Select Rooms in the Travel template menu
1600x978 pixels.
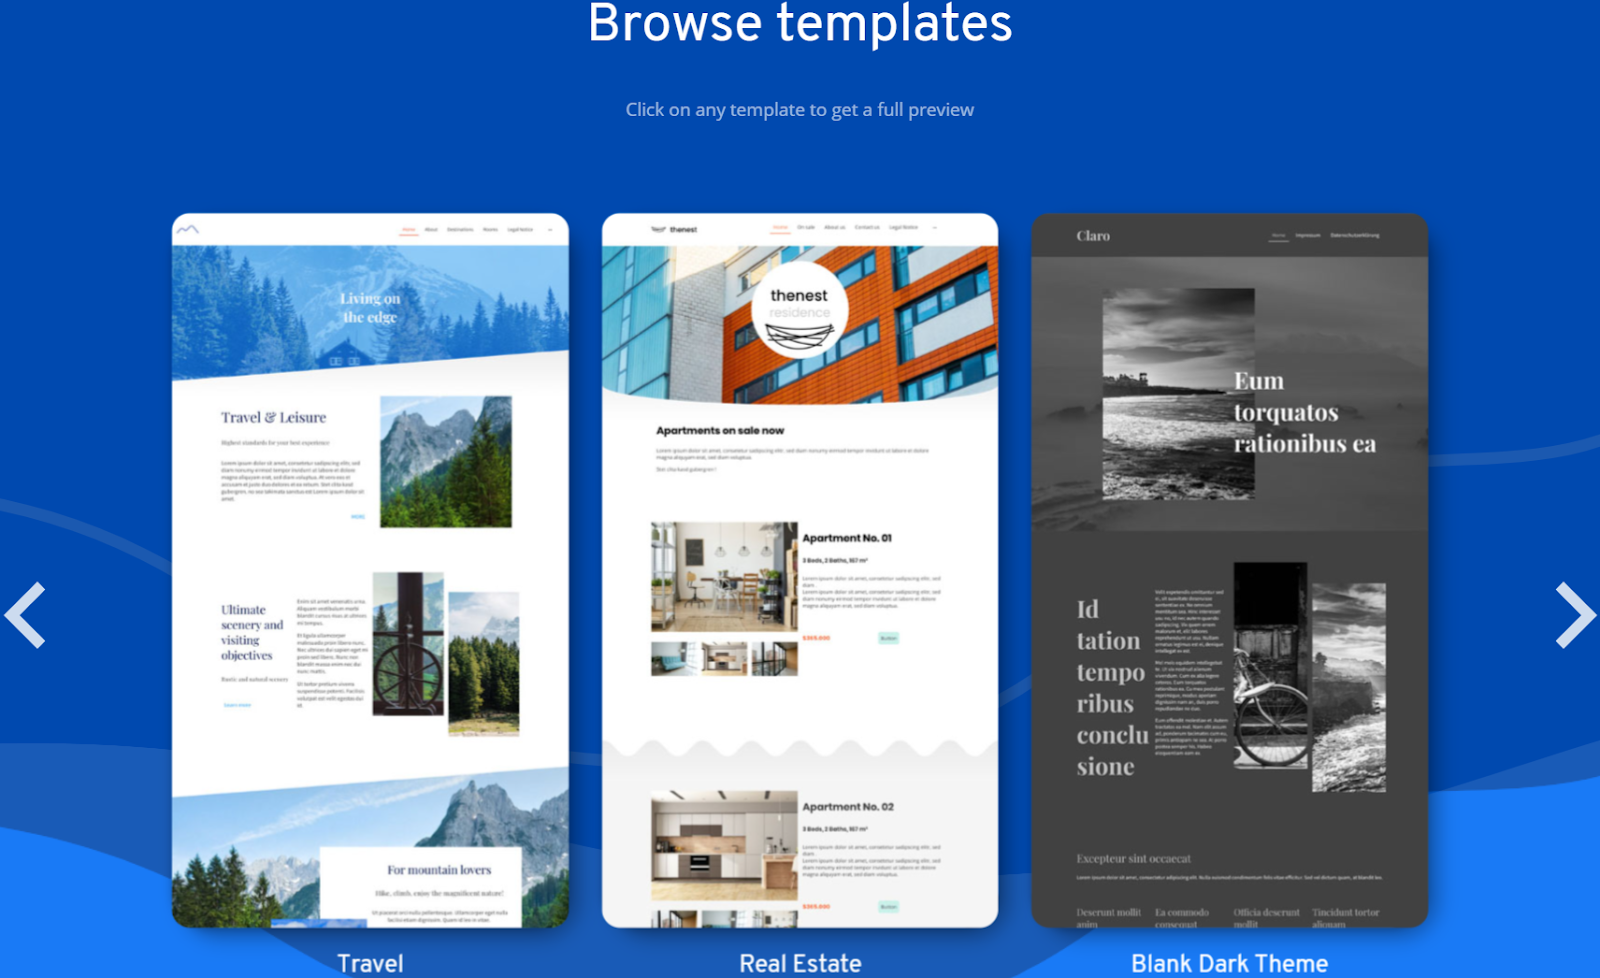pos(490,229)
